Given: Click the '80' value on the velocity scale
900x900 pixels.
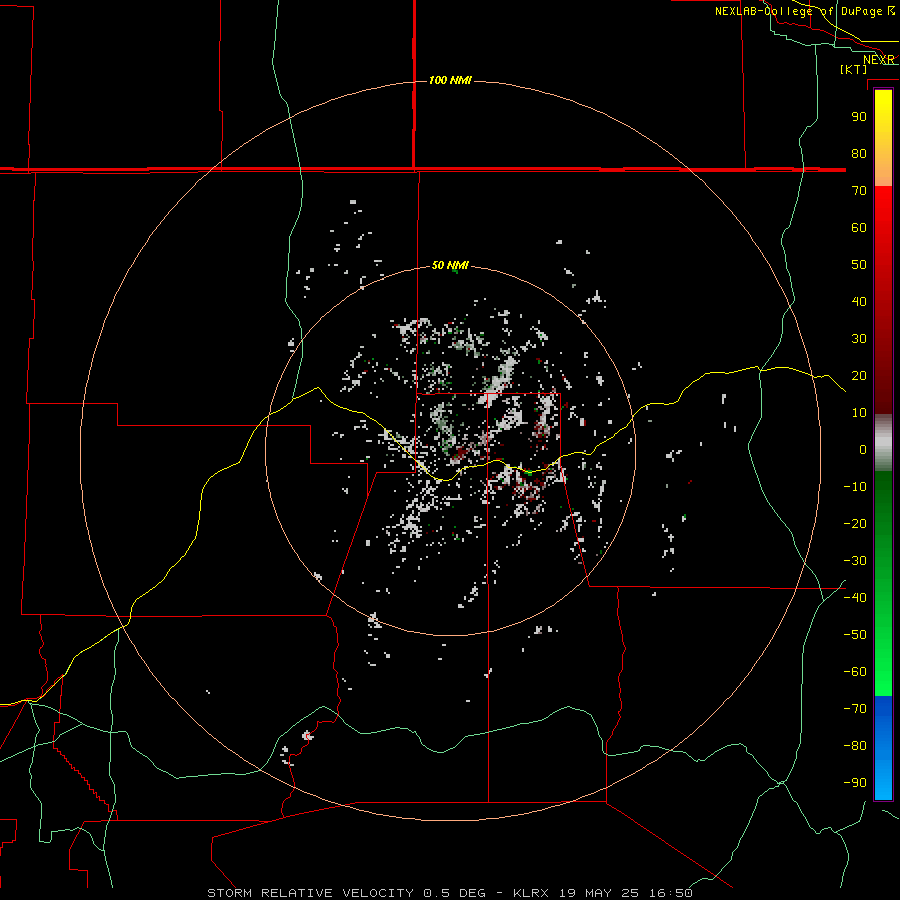Looking at the screenshot, I should coord(859,153).
